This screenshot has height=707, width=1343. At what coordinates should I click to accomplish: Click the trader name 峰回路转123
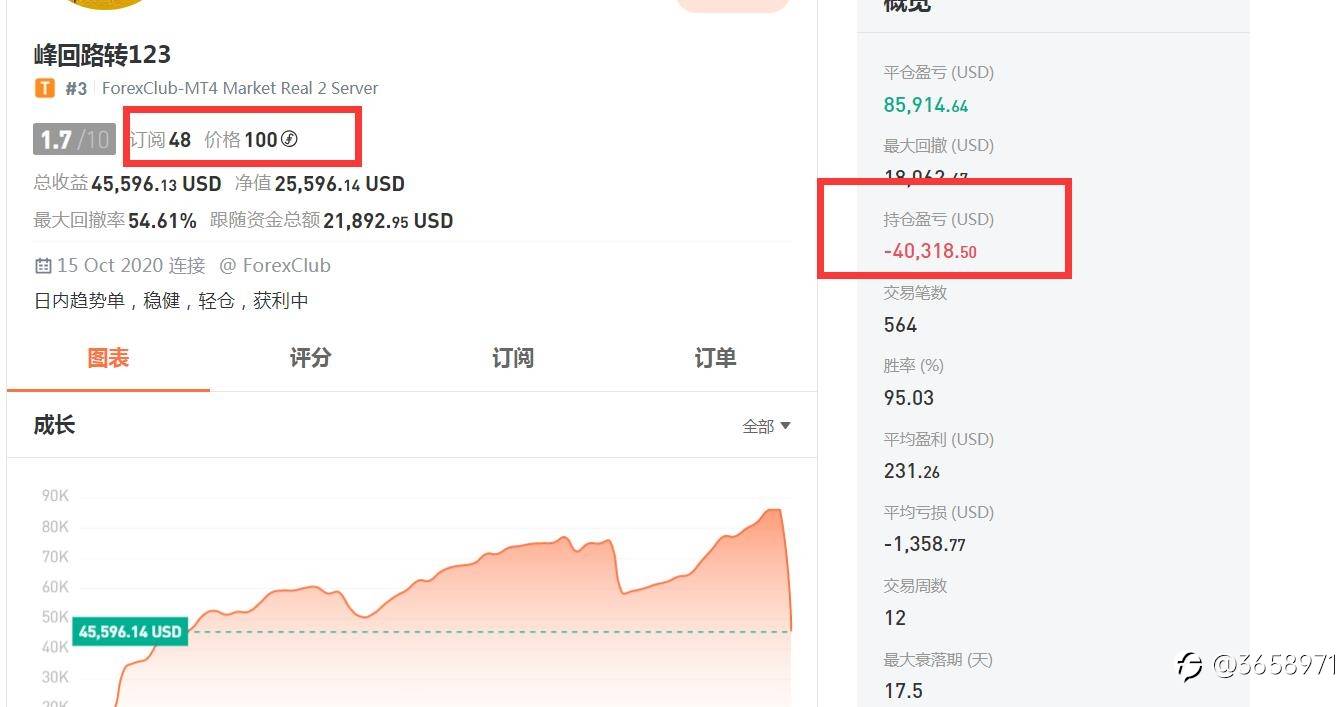pyautogui.click(x=102, y=54)
